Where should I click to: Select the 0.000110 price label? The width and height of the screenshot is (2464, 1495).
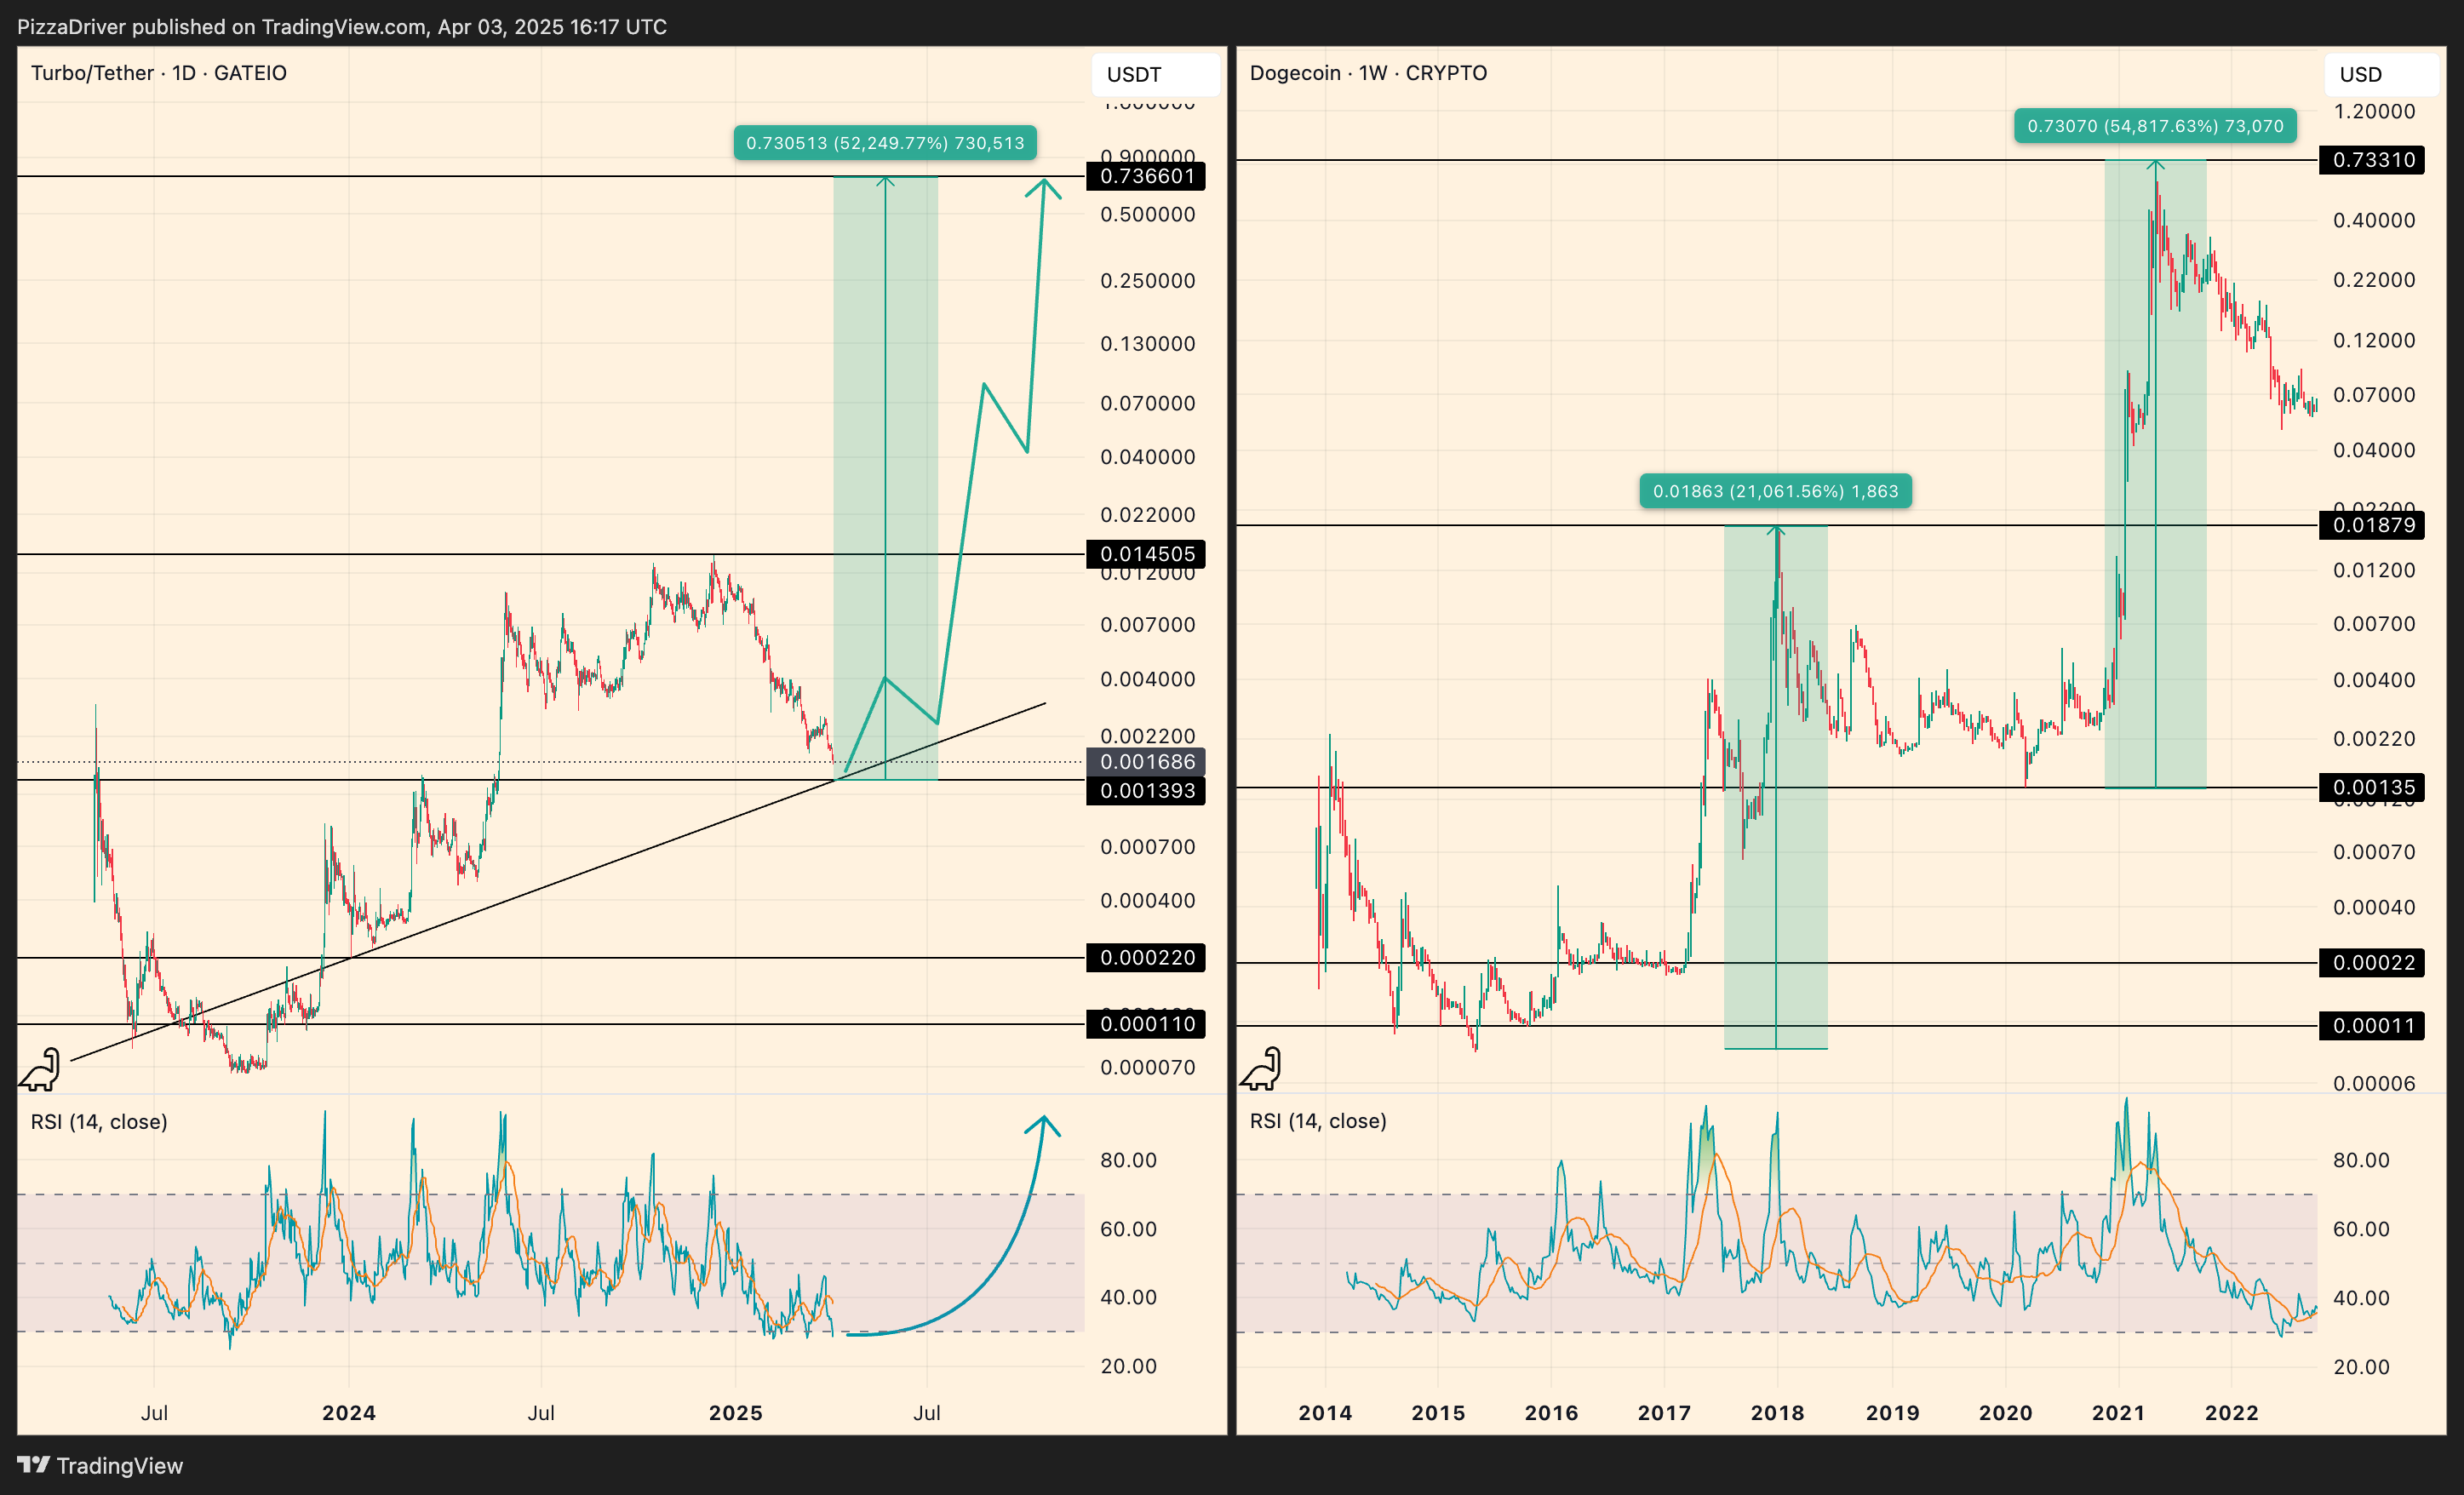pyautogui.click(x=1146, y=1024)
